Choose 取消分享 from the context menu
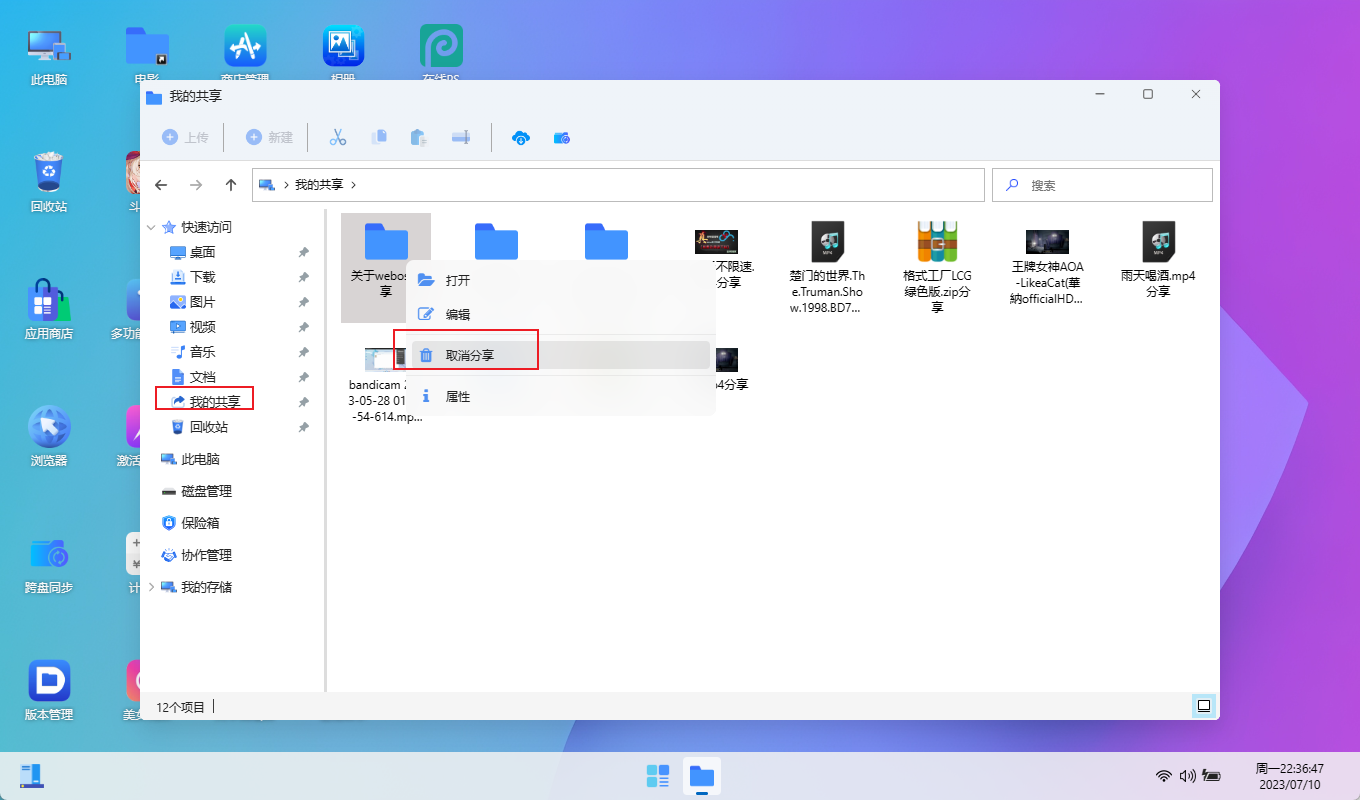The height and width of the screenshot is (800, 1360). pos(469,355)
